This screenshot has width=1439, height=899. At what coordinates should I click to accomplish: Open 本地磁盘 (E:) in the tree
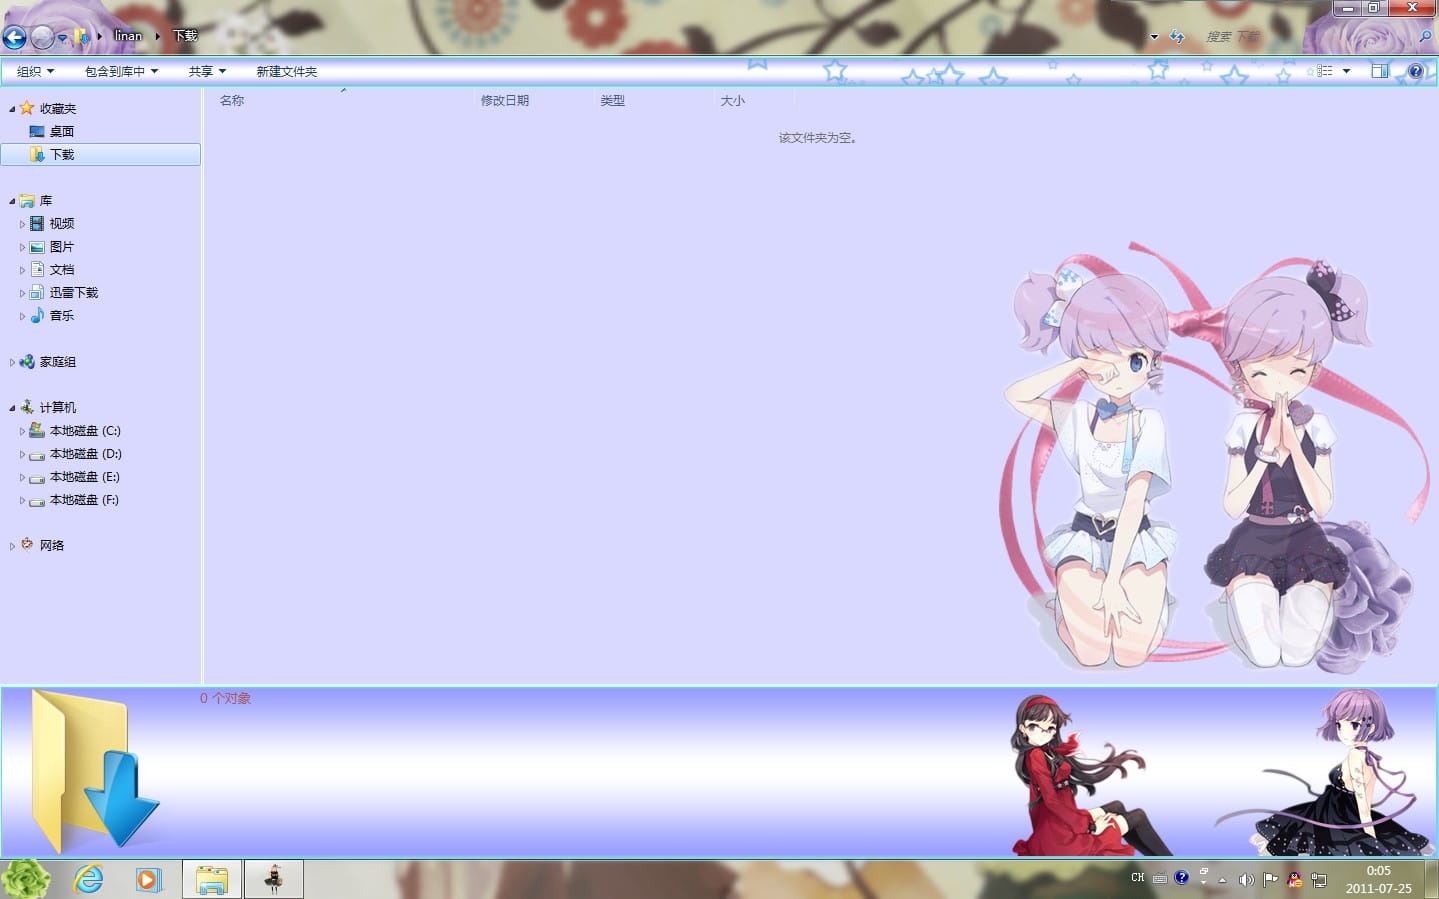pyautogui.click(x=84, y=476)
